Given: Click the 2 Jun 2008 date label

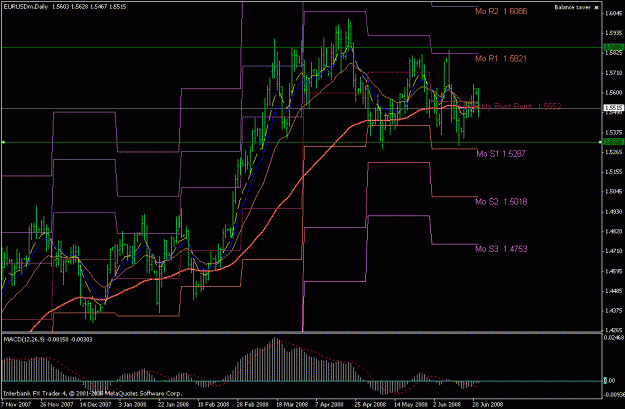Looking at the screenshot, I should tap(447, 404).
